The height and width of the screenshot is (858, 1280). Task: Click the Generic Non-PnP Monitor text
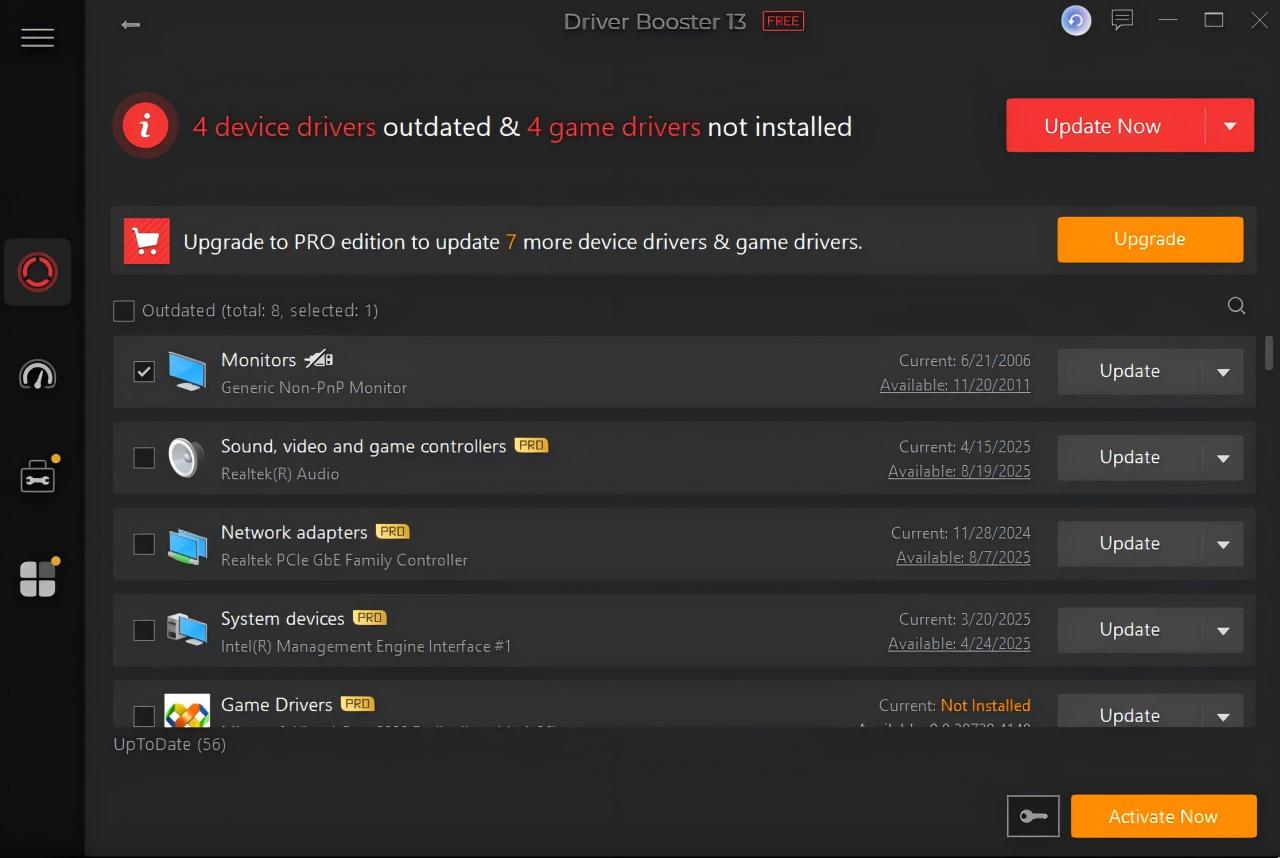tap(314, 387)
